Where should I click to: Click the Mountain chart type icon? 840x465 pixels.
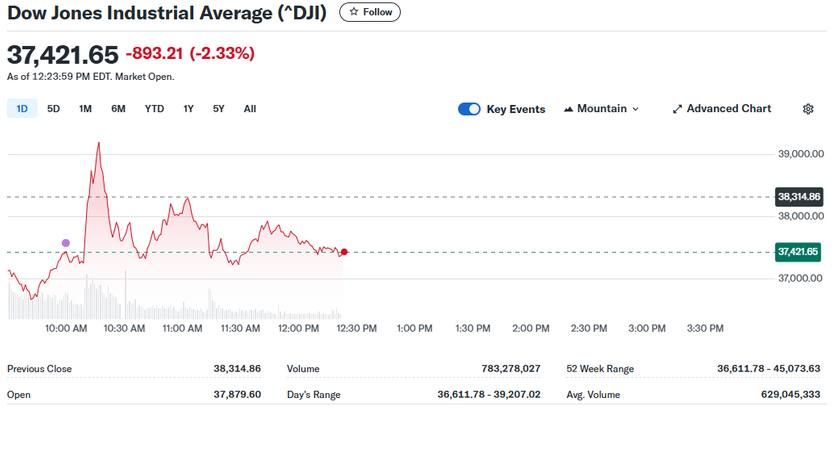(569, 109)
